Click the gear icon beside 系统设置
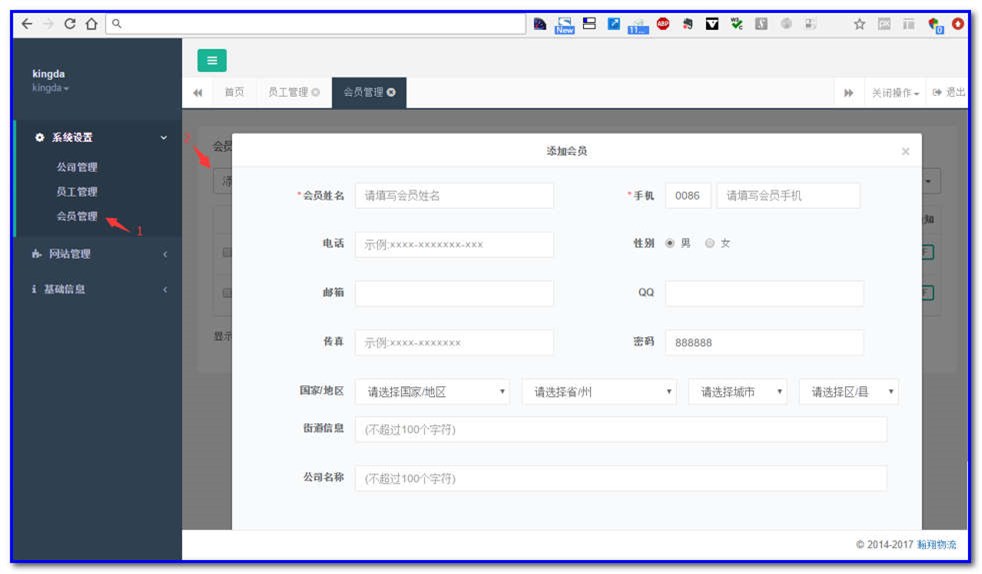The height and width of the screenshot is (574, 982). [x=39, y=137]
